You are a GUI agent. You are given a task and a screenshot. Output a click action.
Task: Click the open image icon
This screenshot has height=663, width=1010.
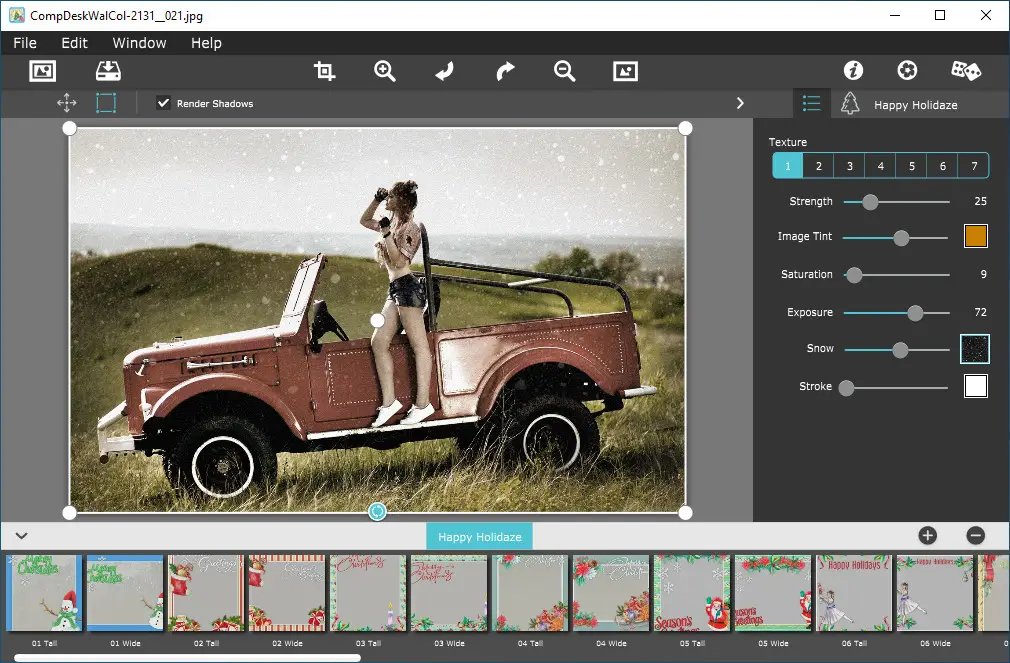pyautogui.click(x=42, y=71)
